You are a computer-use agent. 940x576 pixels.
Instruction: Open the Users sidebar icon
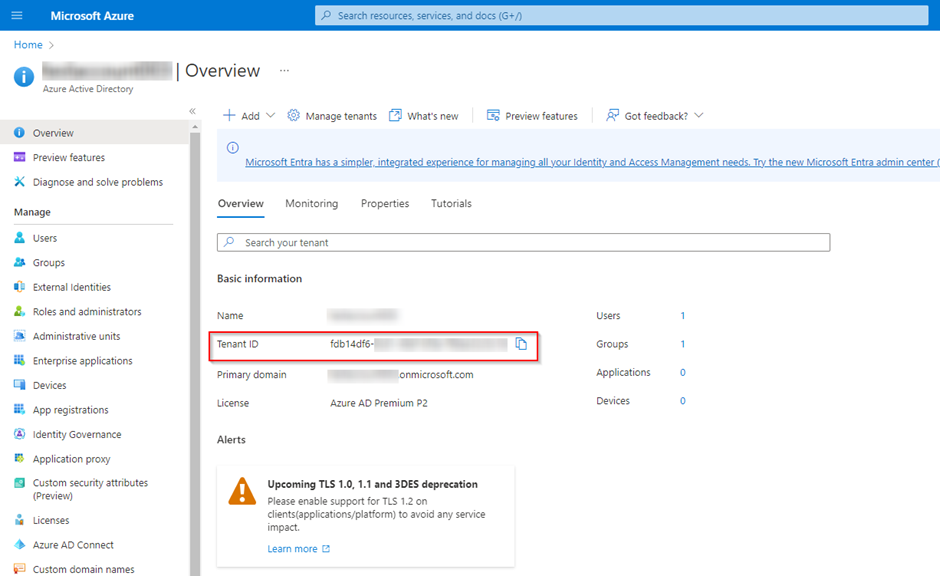click(x=19, y=237)
